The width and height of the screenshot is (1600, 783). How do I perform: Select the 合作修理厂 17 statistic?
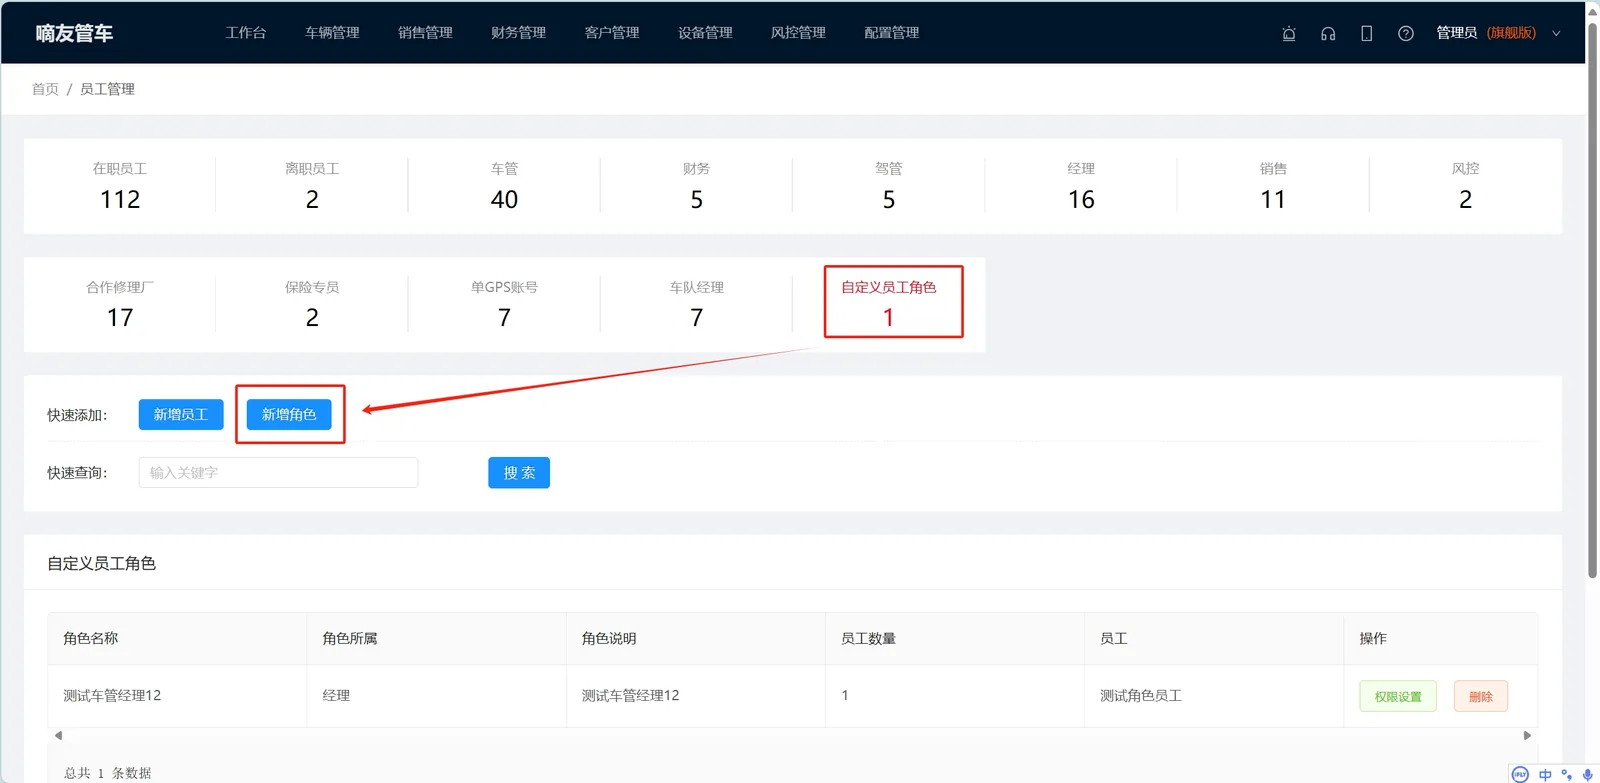coord(120,304)
